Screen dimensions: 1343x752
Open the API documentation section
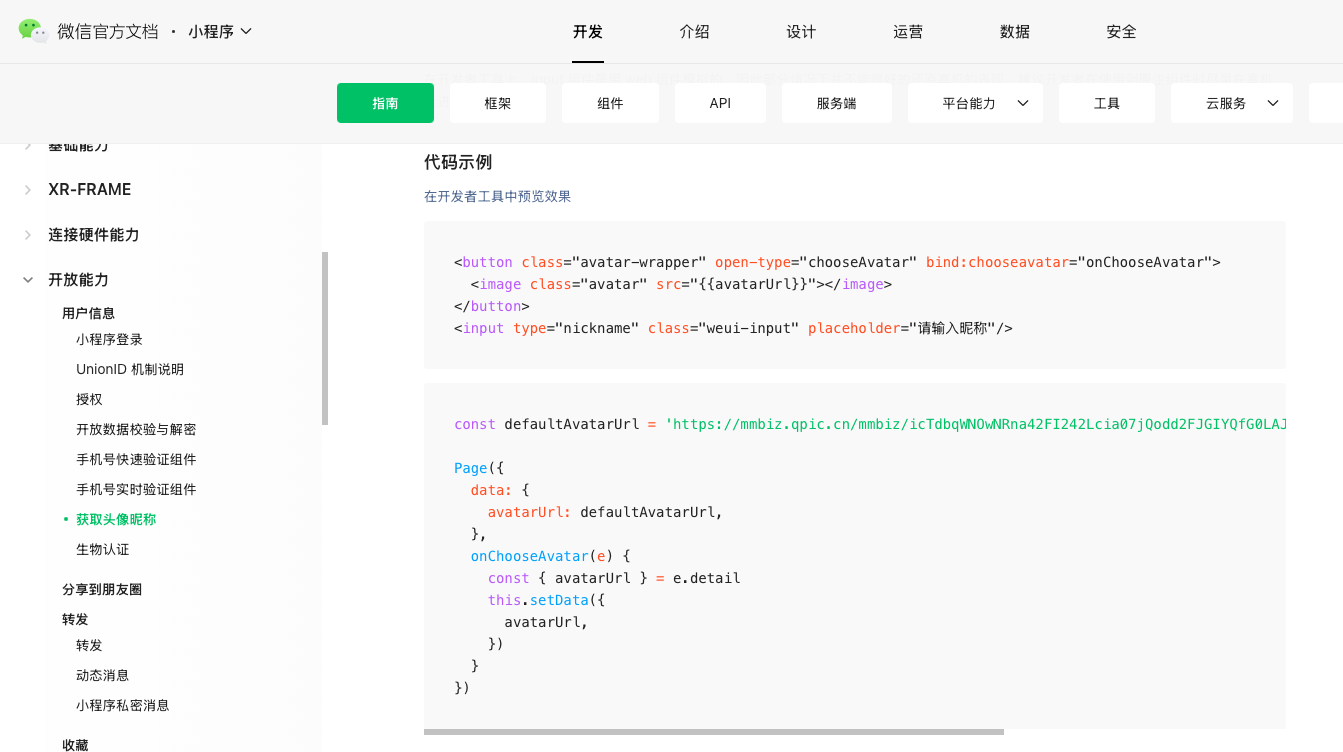pyautogui.click(x=720, y=103)
